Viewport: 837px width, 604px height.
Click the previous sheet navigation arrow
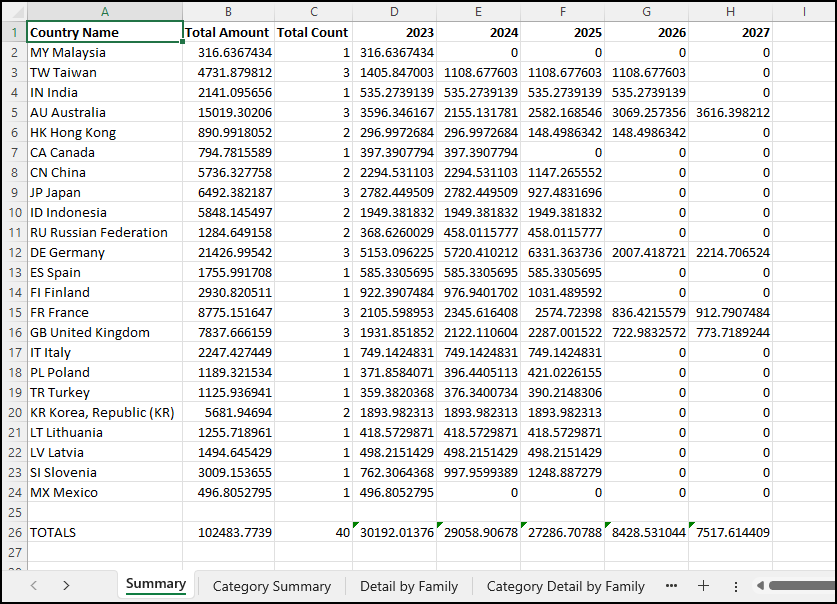[x=34, y=586]
